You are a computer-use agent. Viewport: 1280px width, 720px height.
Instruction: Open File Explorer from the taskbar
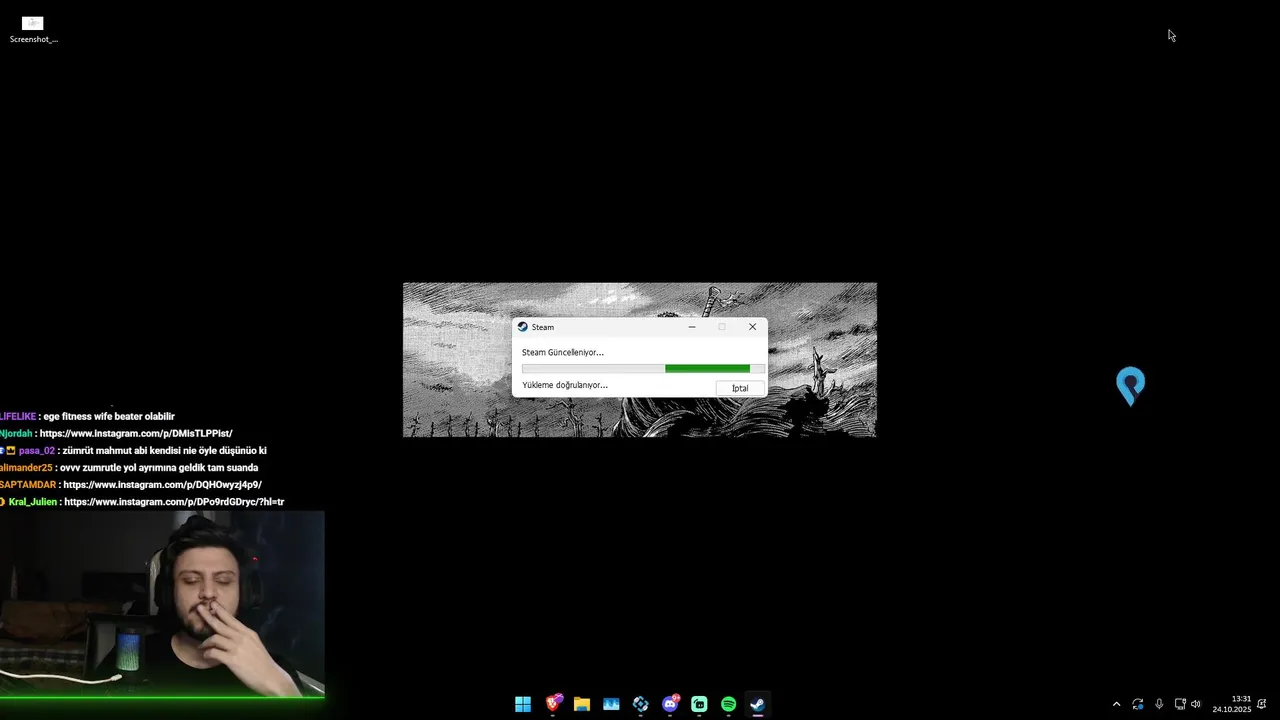(x=582, y=704)
